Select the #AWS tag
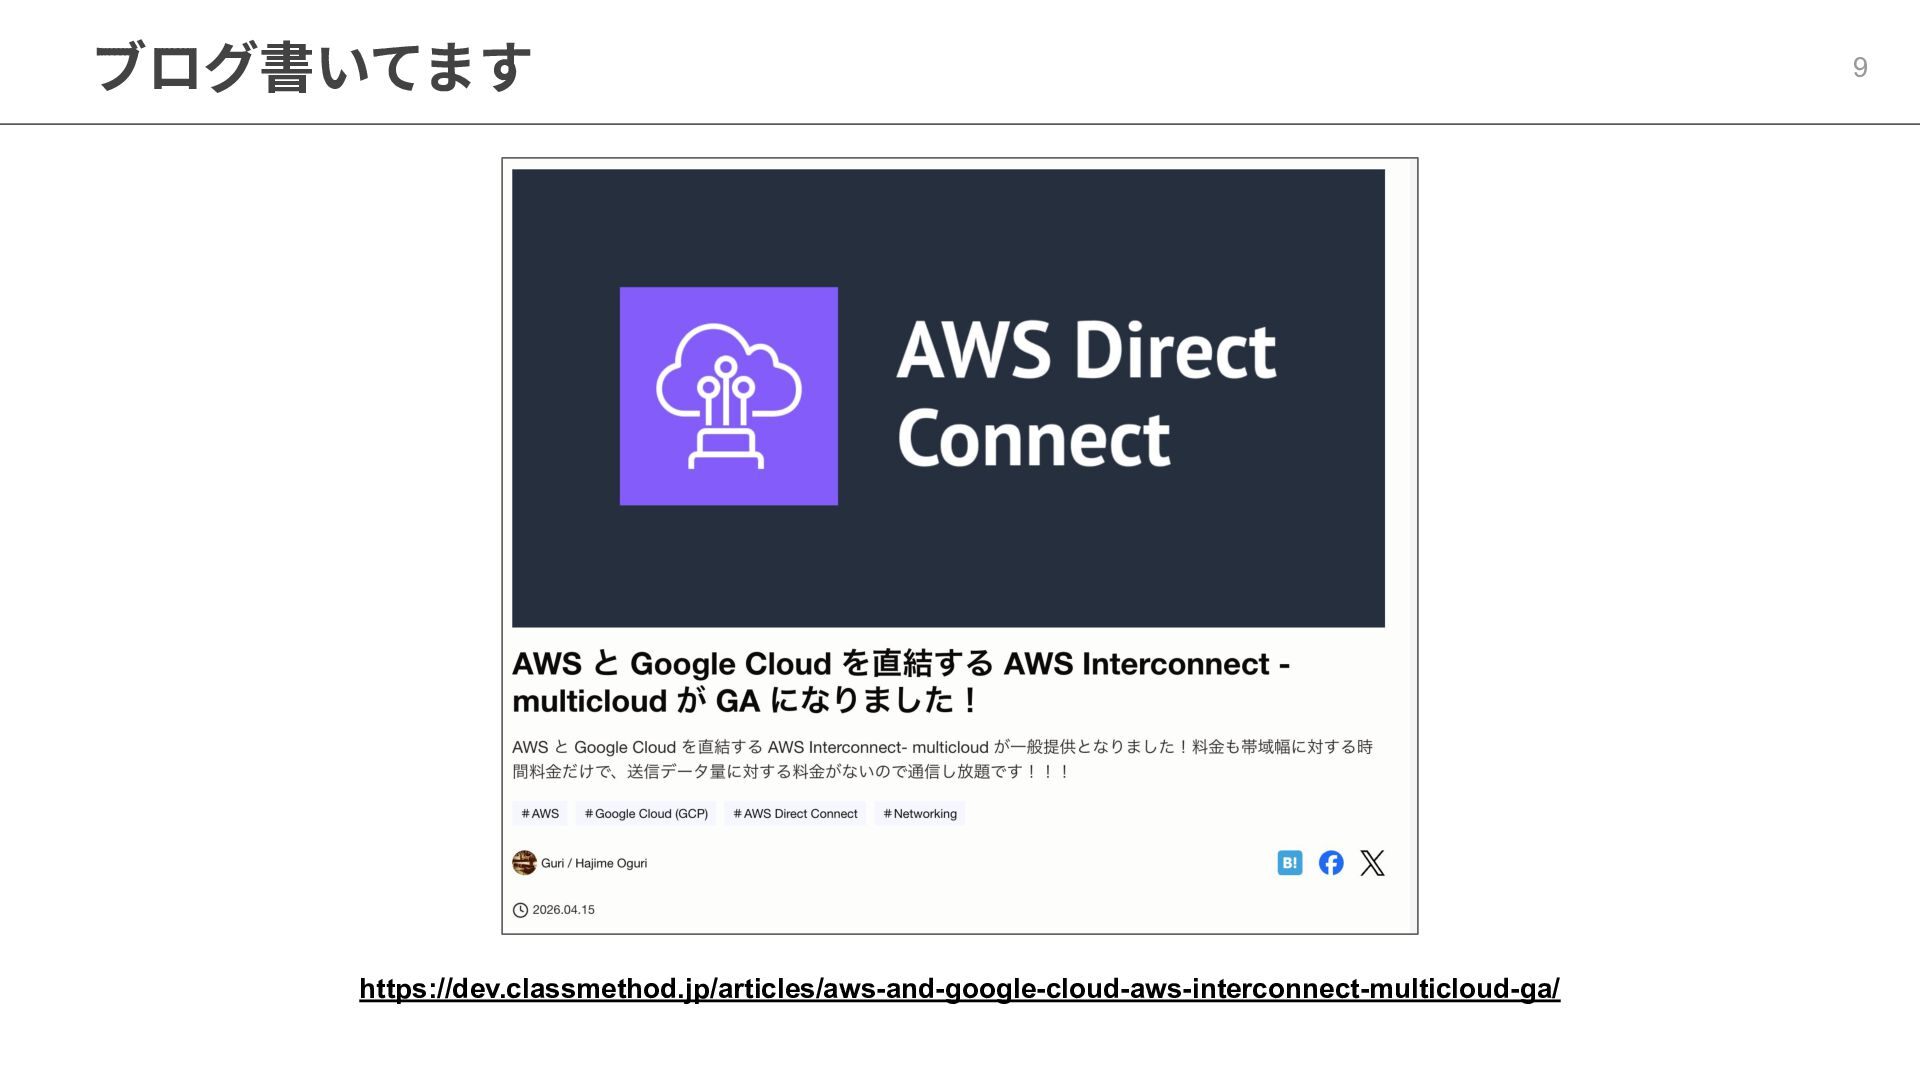Viewport: 1920px width, 1080px height. [x=540, y=814]
